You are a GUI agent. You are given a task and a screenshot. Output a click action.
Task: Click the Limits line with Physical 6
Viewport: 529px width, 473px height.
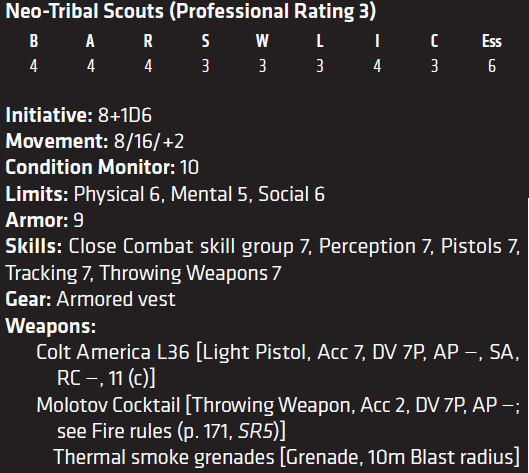click(x=165, y=194)
